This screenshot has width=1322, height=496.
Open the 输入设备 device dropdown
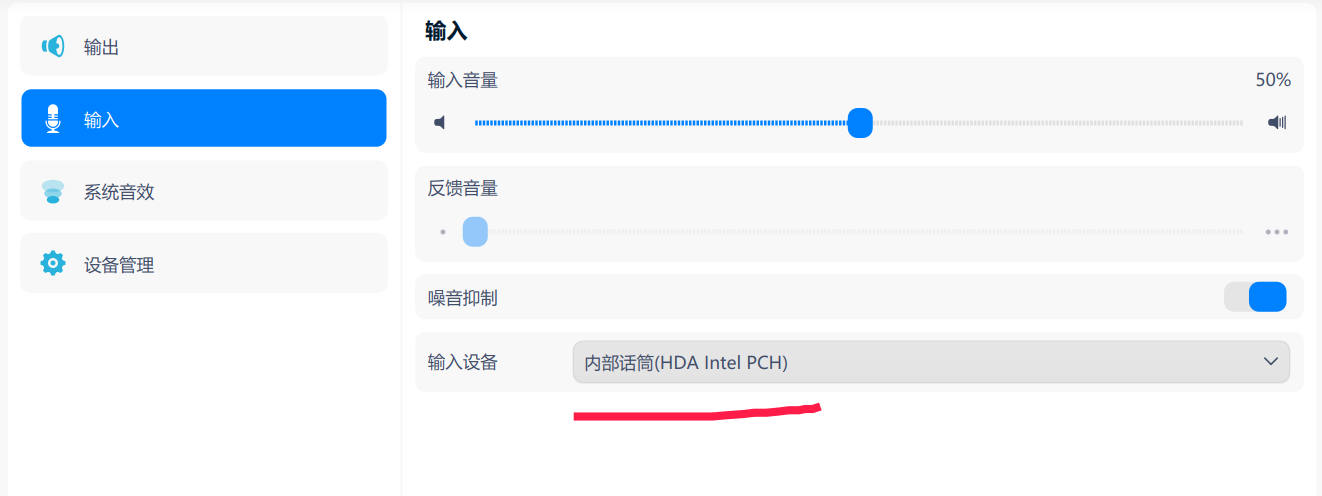(930, 362)
